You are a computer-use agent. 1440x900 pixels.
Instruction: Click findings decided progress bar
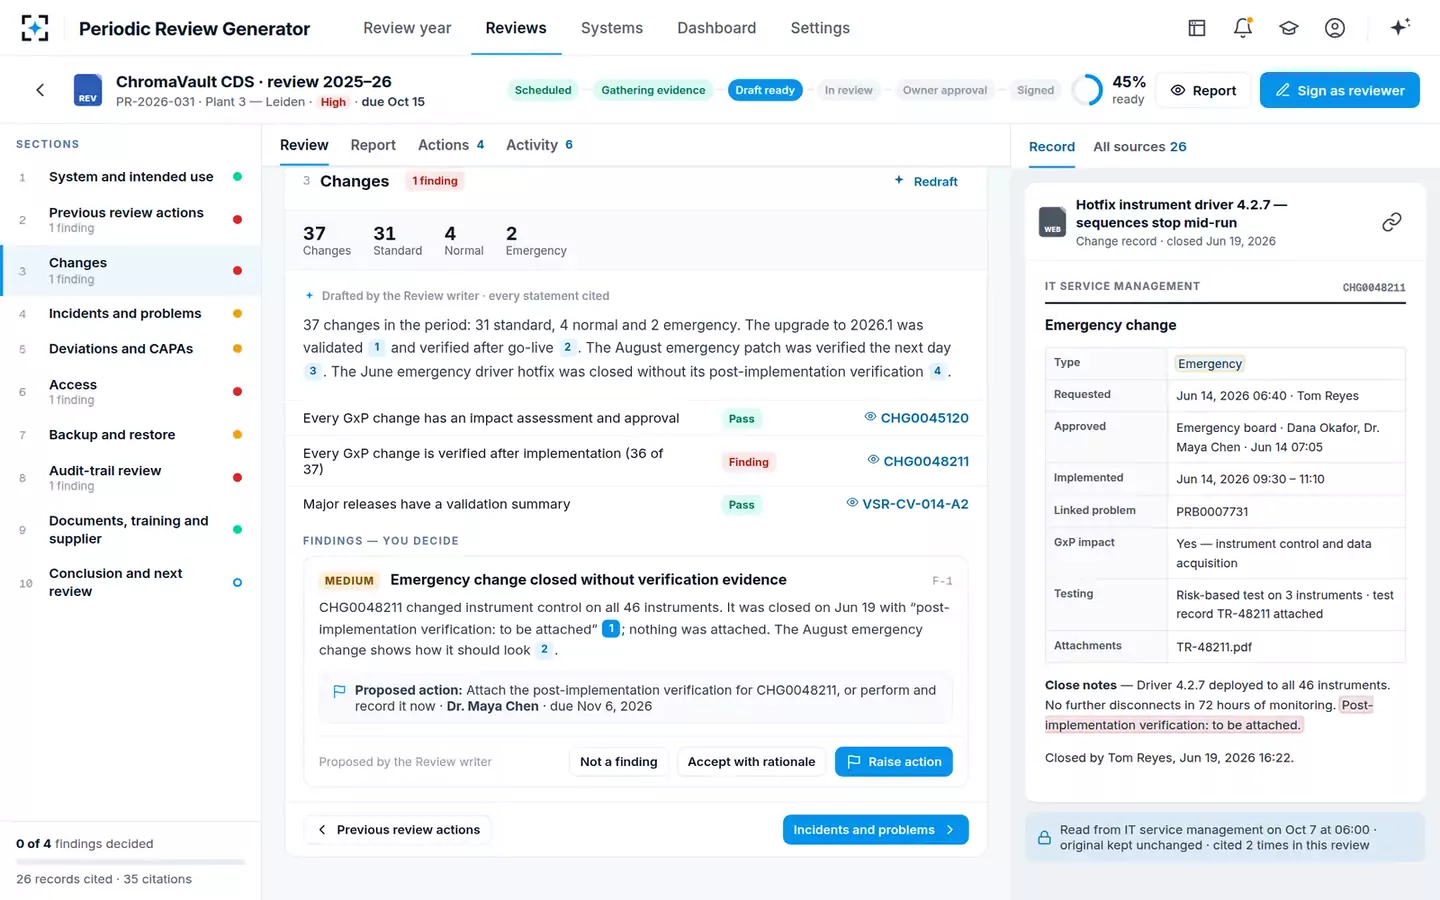(x=130, y=861)
